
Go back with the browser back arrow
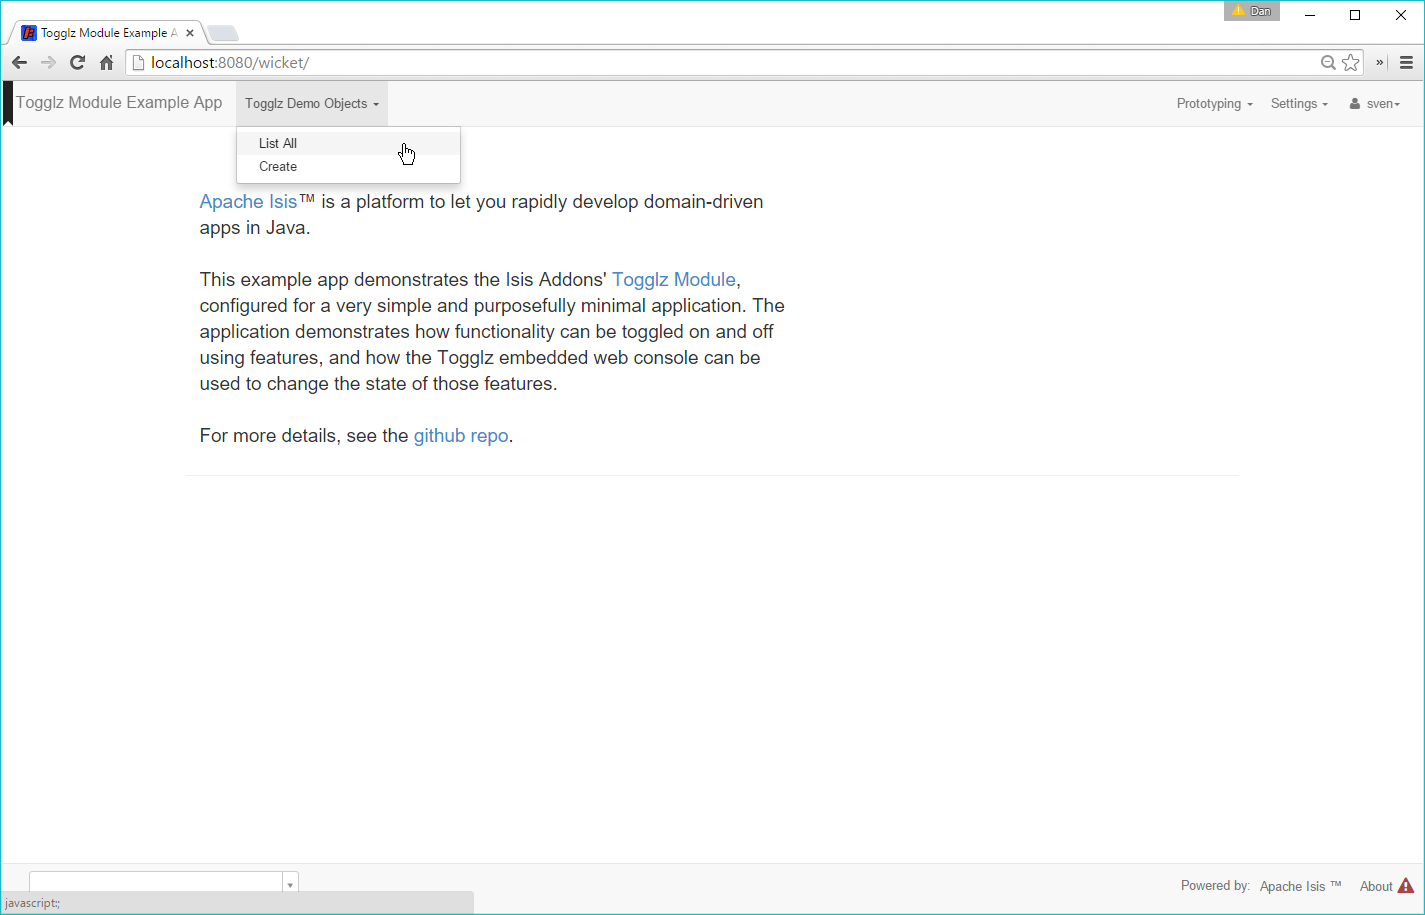(x=20, y=62)
